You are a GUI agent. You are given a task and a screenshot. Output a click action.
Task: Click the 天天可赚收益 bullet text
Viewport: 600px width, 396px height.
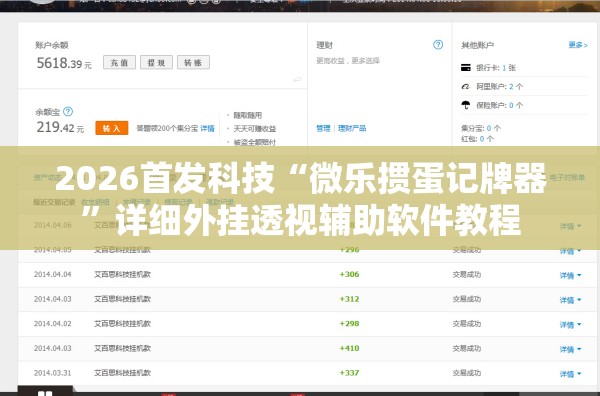click(254, 129)
